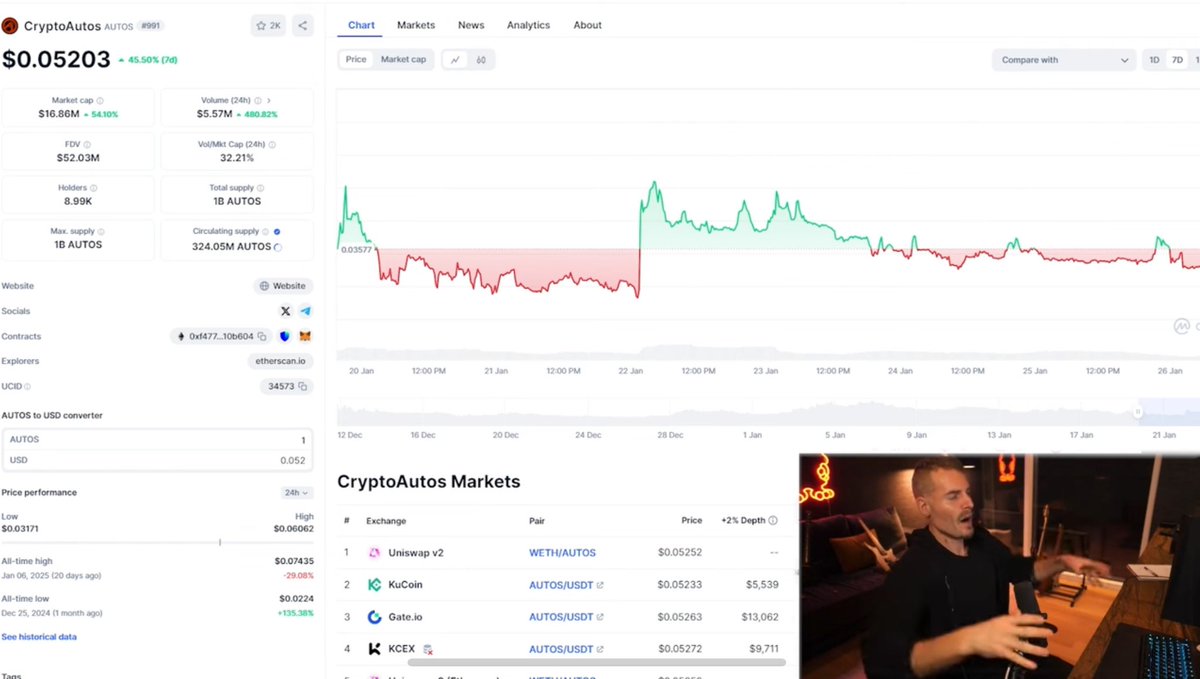Image resolution: width=1200 pixels, height=679 pixels.
Task: Click the Gate.io exchange name
Action: (406, 617)
